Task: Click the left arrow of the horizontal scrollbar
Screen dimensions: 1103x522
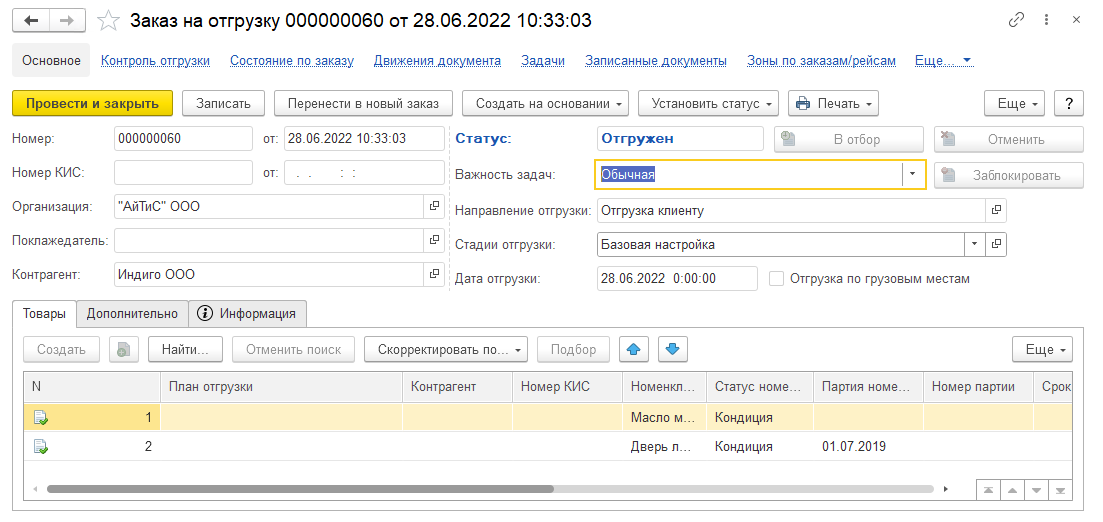Action: tap(34, 488)
